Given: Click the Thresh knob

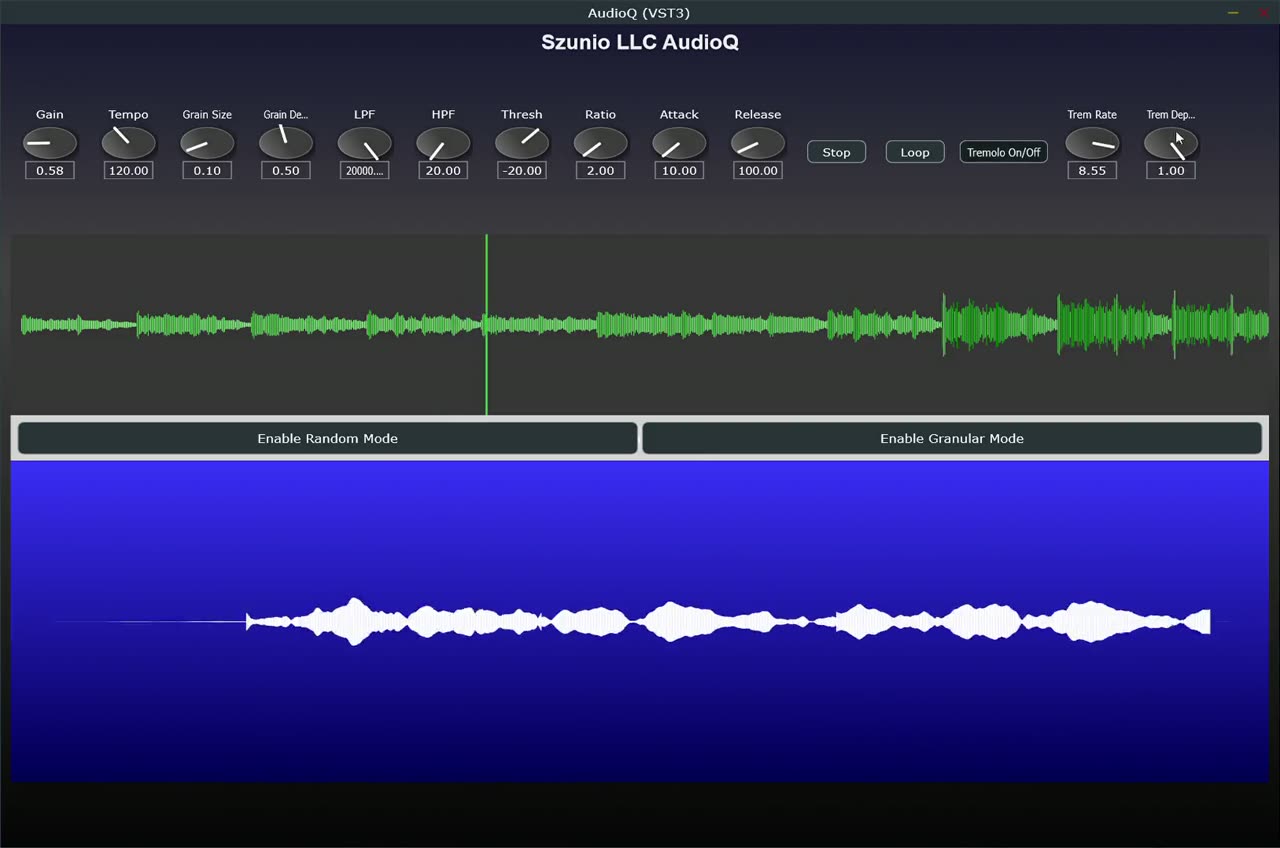Looking at the screenshot, I should [x=522, y=143].
